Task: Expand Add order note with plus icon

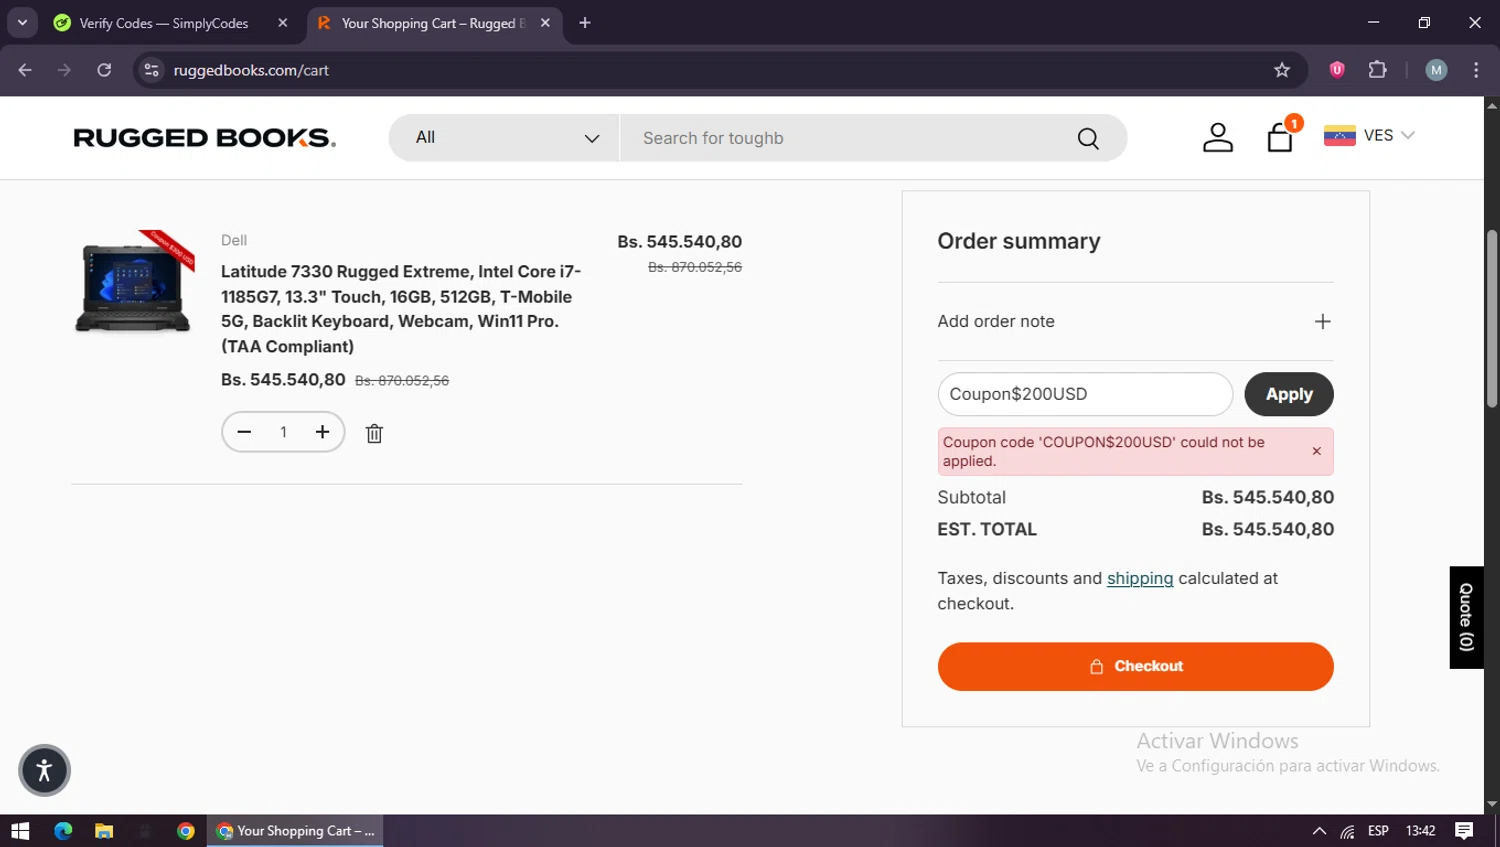Action: pos(1322,321)
